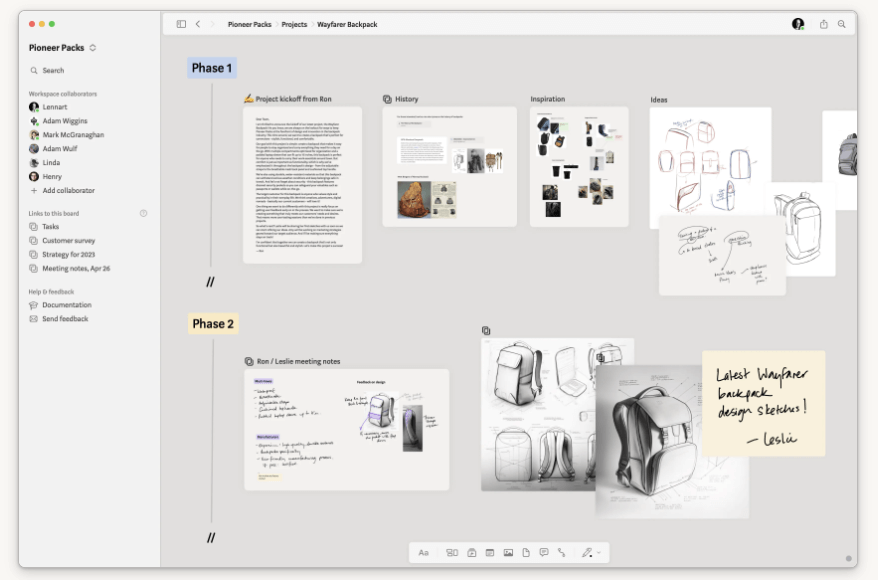
Task: Open Strategy for 2023 link
Action: (62, 255)
